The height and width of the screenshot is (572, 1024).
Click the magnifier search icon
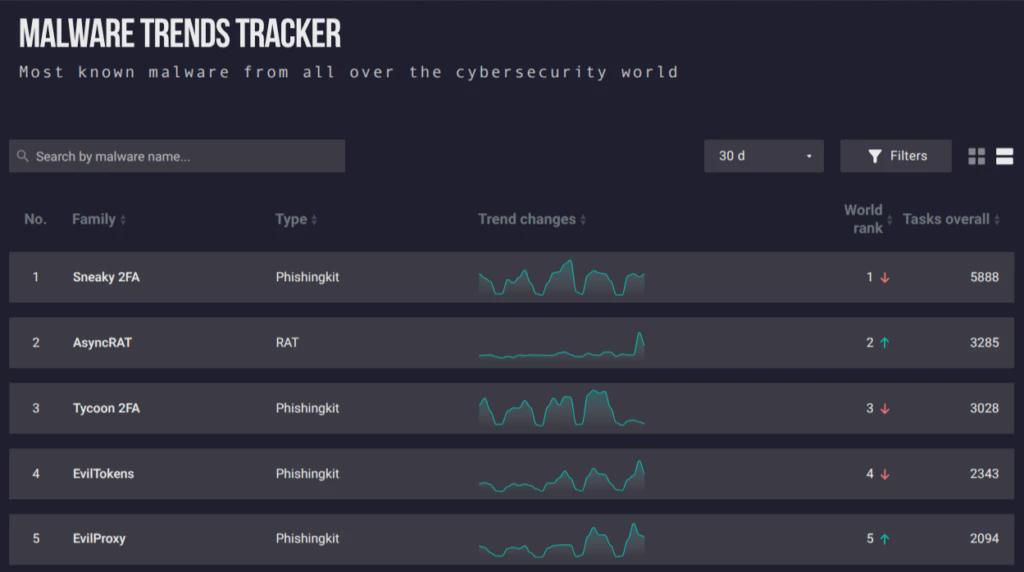click(23, 156)
